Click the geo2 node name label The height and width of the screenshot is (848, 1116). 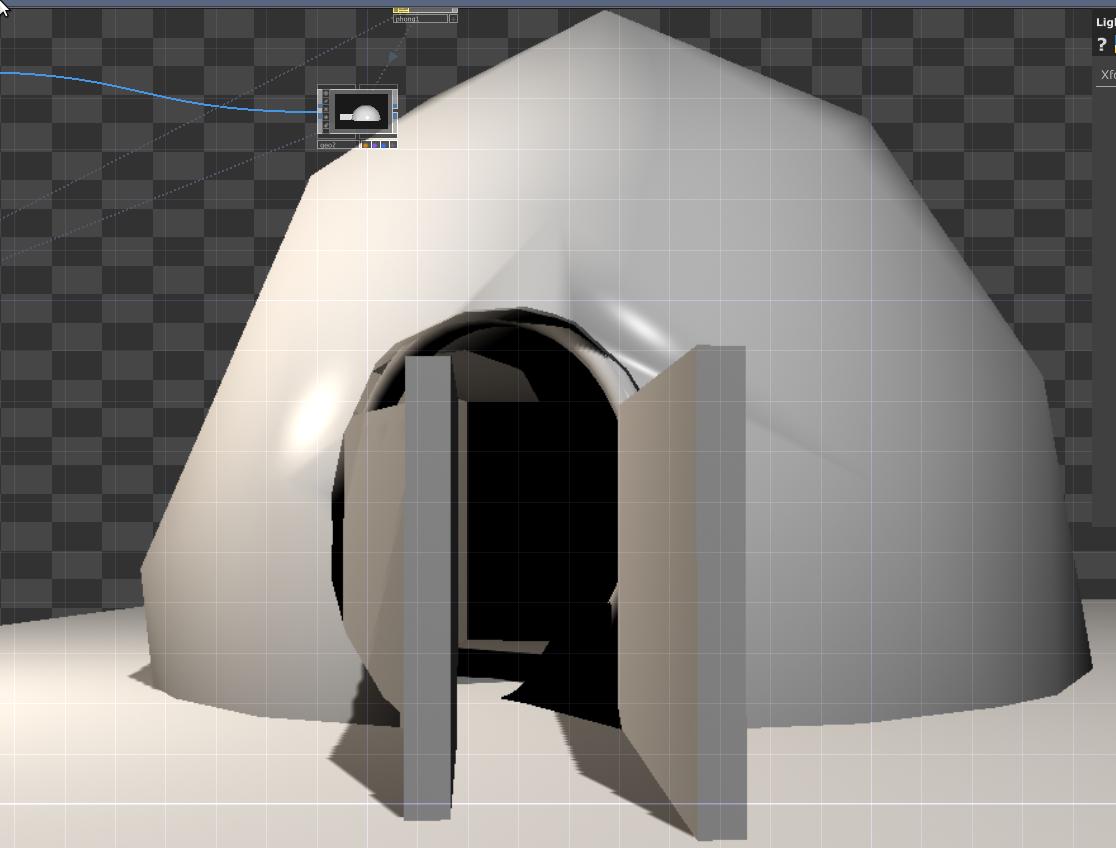pos(338,145)
